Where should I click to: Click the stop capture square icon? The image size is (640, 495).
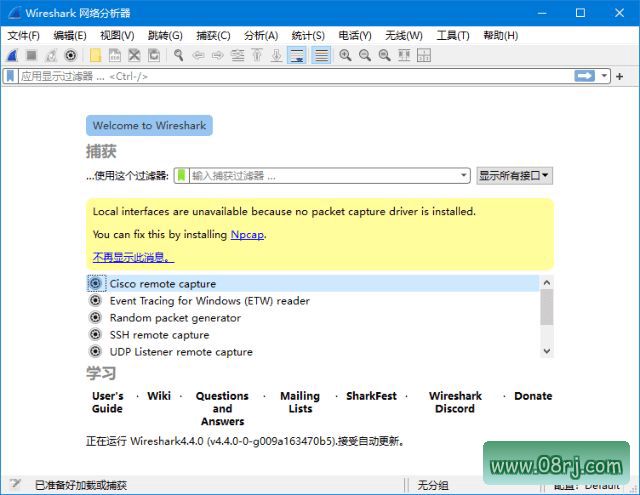point(31,55)
